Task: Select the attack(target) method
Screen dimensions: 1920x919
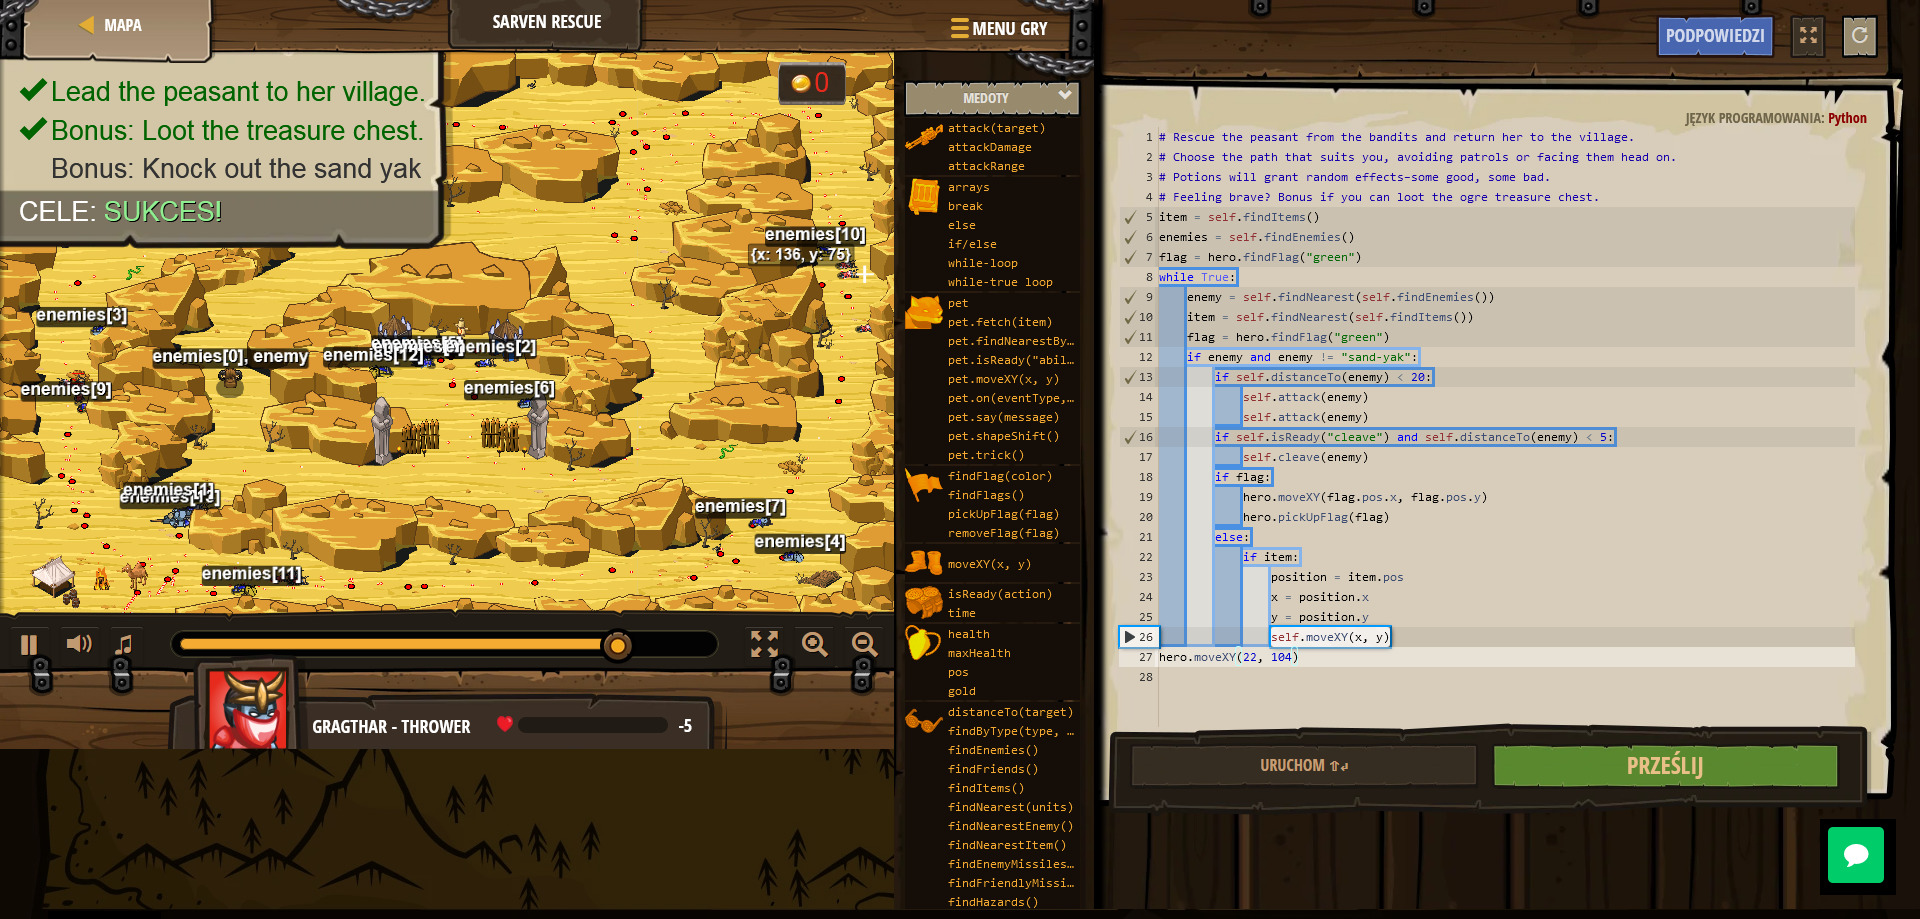Action: pyautogui.click(x=996, y=128)
